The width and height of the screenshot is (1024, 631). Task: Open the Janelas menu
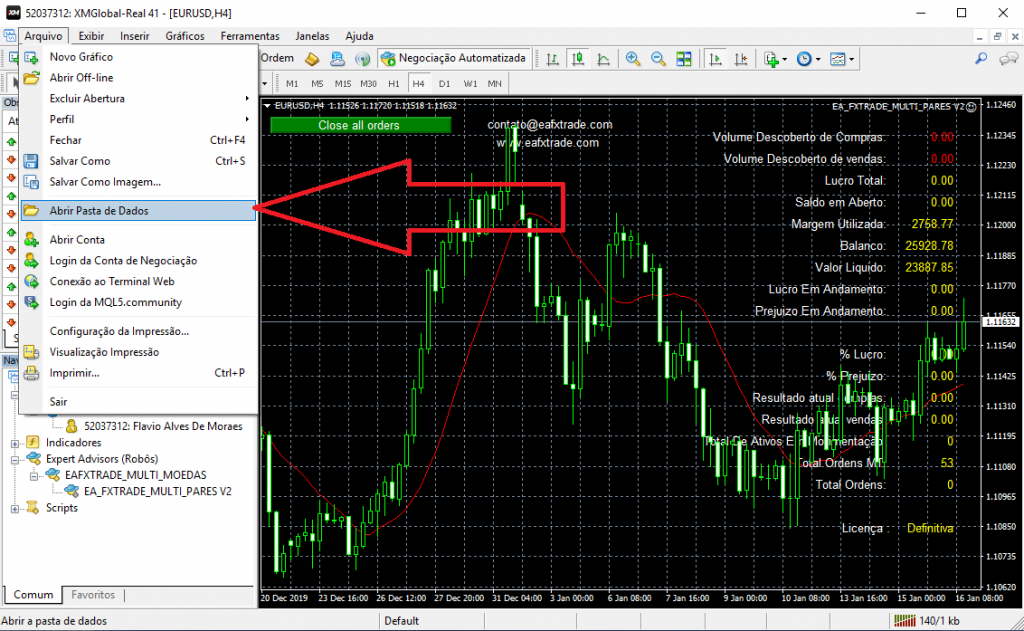tap(312, 36)
